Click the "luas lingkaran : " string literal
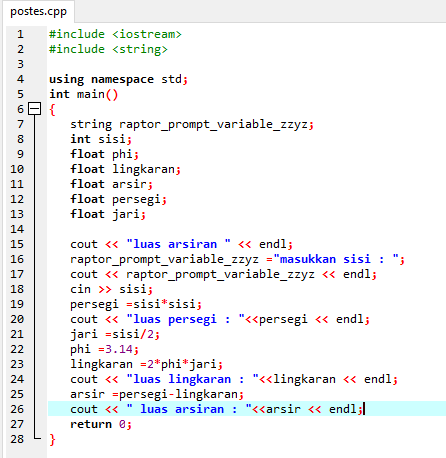 coord(192,379)
